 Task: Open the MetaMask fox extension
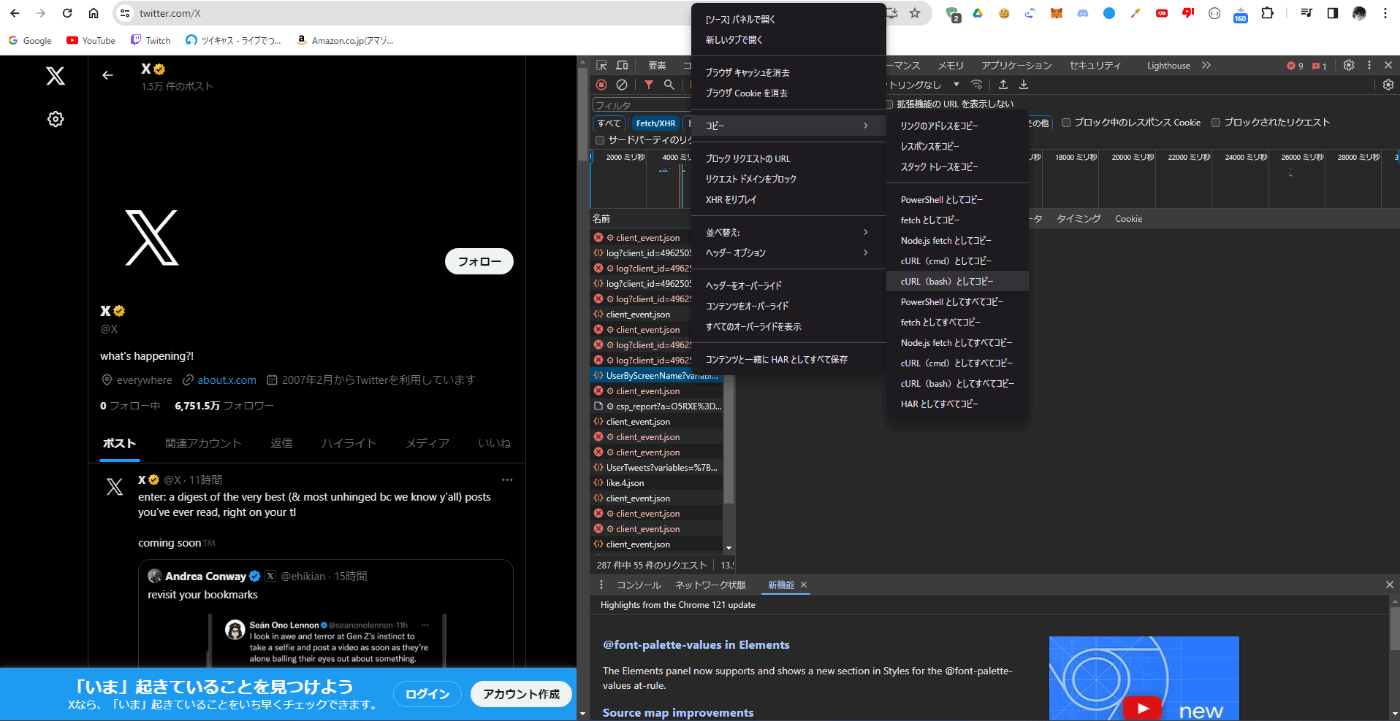(x=1057, y=13)
